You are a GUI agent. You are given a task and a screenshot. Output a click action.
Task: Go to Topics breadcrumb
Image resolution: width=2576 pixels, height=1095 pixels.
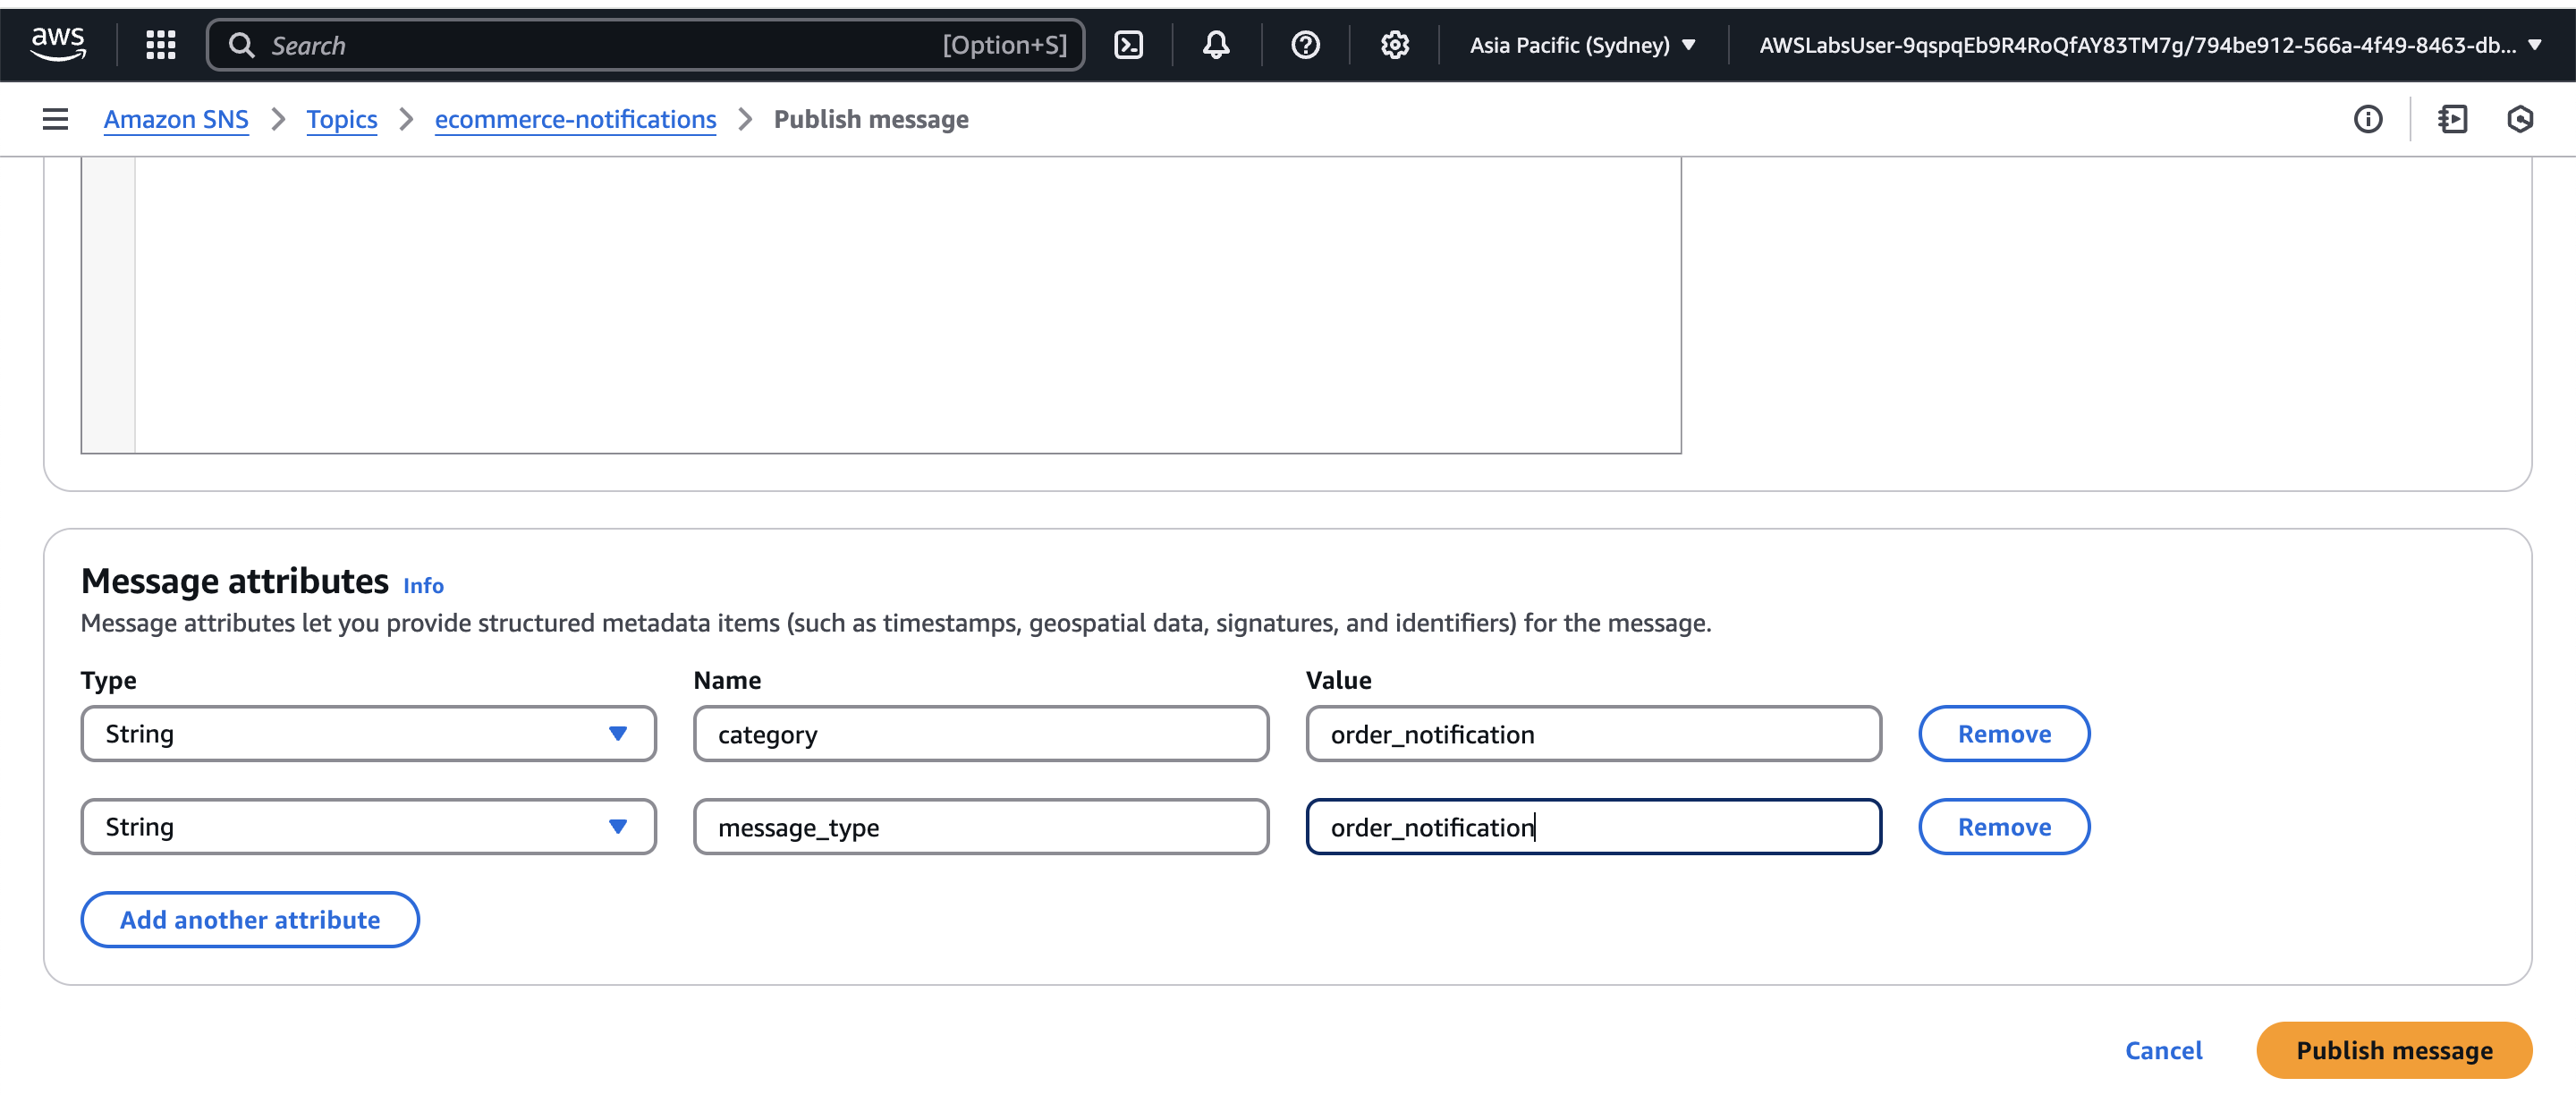coord(341,119)
